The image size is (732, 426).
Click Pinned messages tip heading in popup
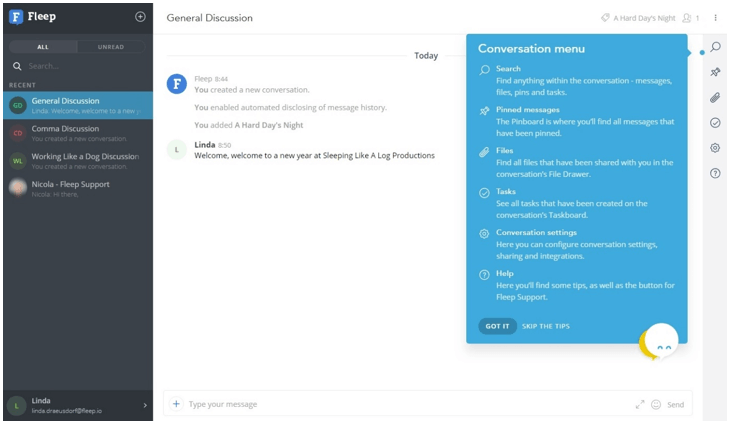pyautogui.click(x=528, y=110)
